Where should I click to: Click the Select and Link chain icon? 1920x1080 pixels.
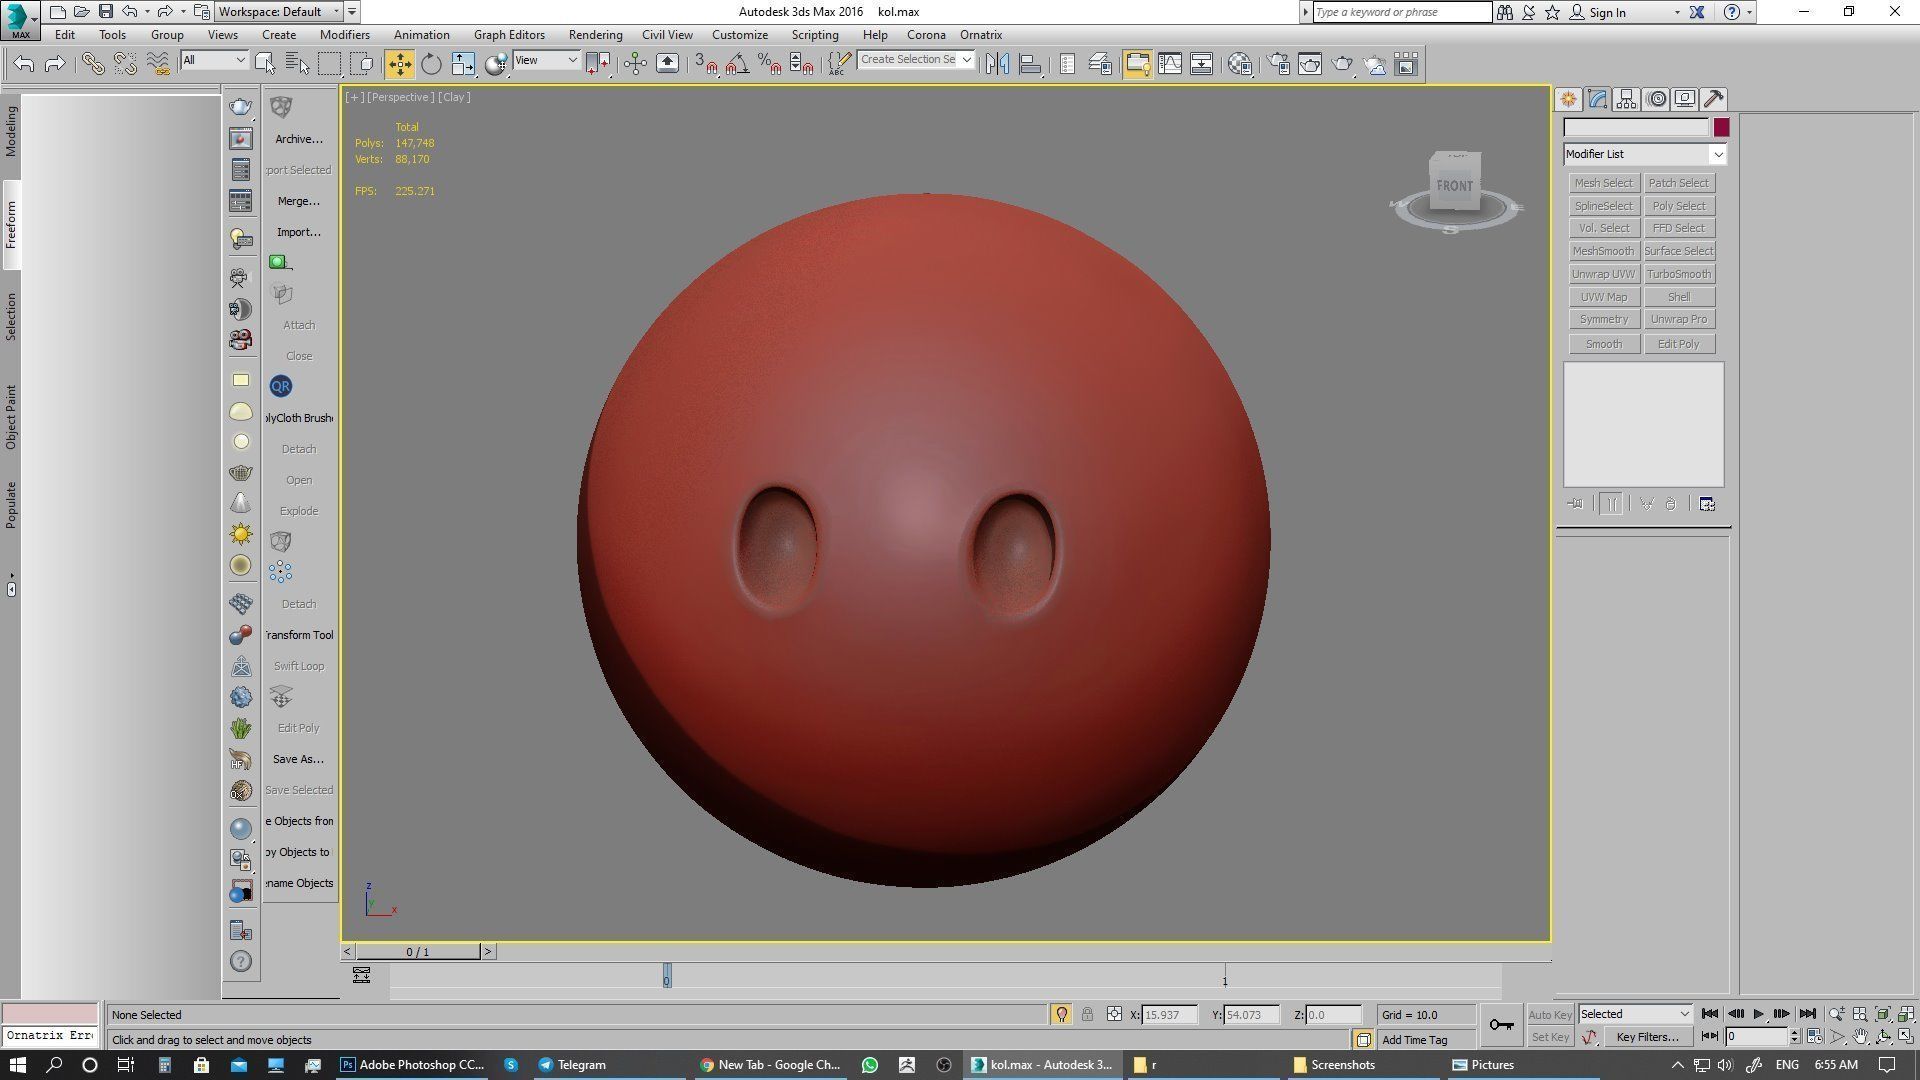coord(93,64)
